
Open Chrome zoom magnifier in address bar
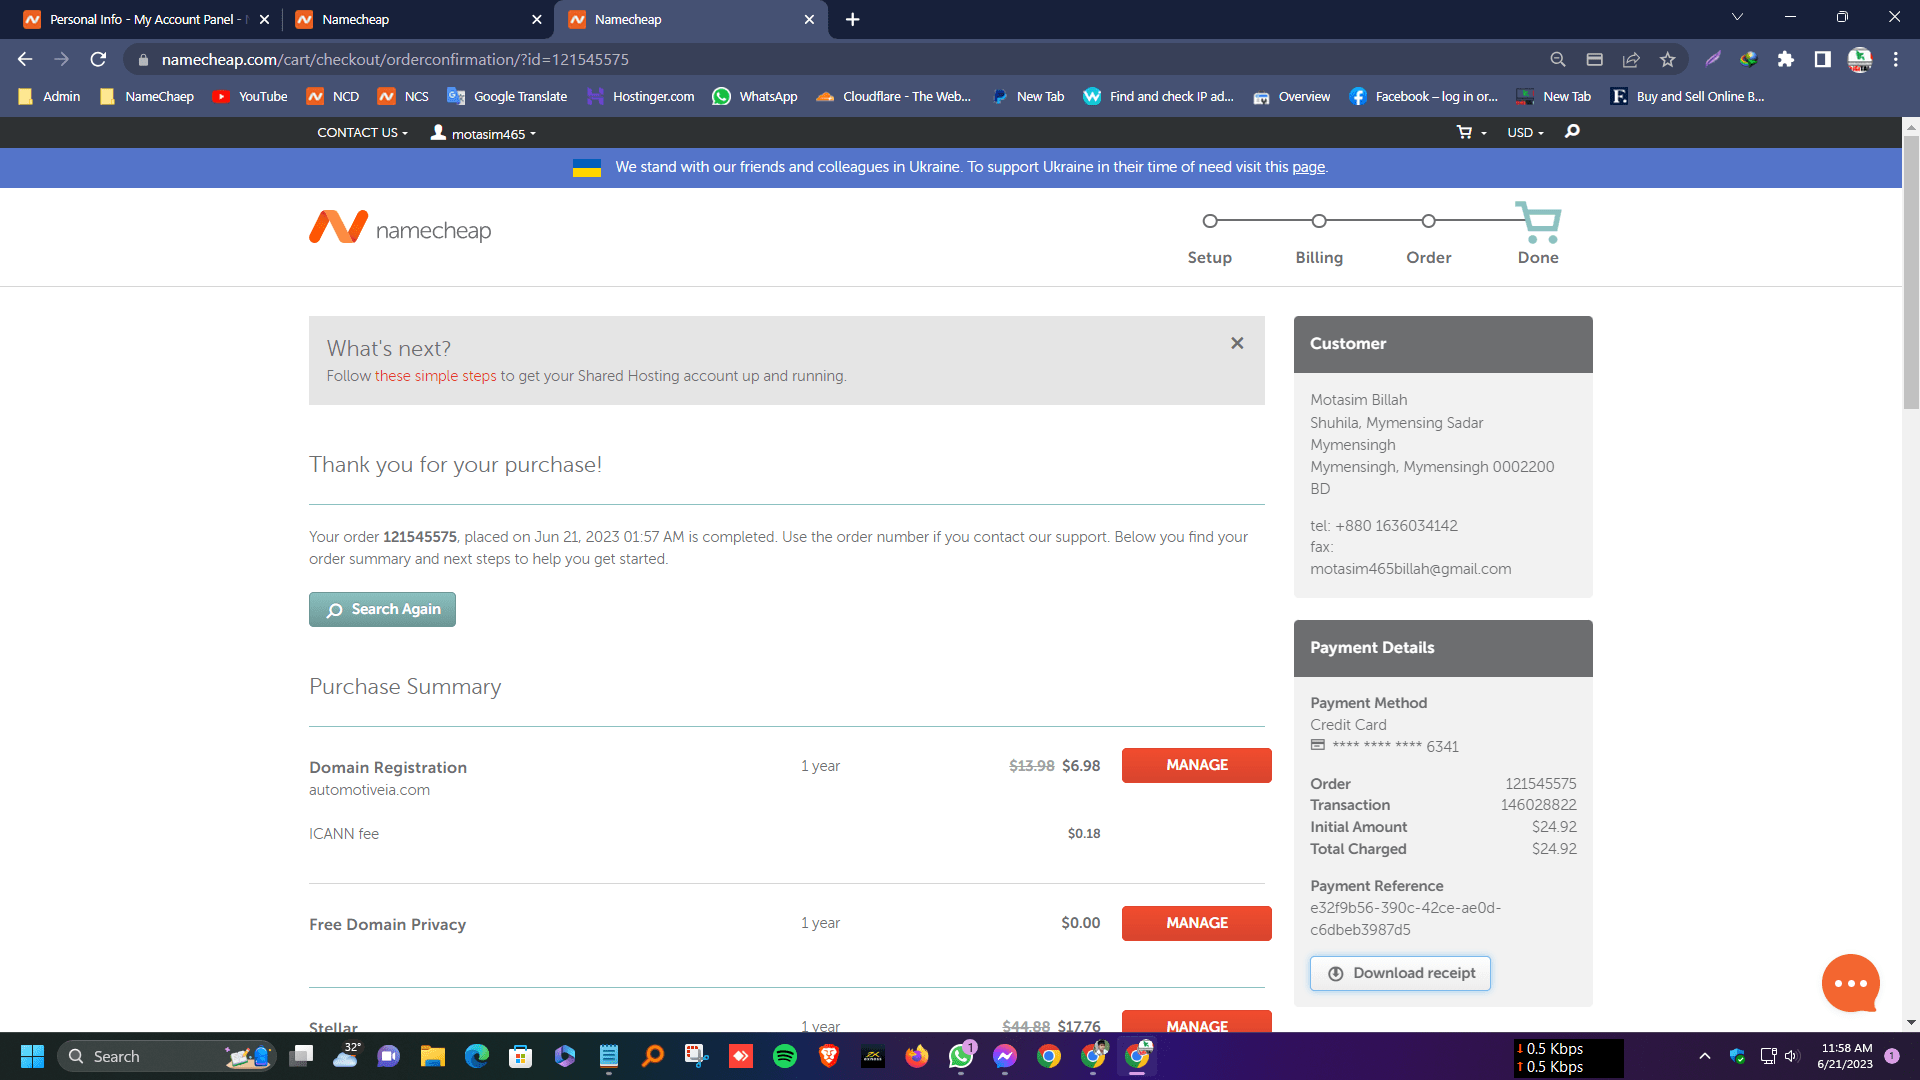[1558, 59]
